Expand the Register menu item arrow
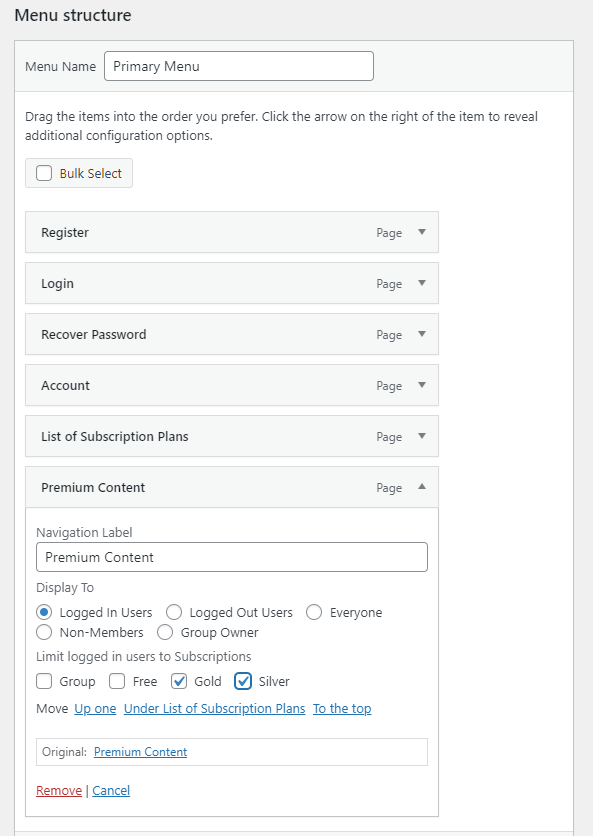The height and width of the screenshot is (836, 593). [x=422, y=232]
